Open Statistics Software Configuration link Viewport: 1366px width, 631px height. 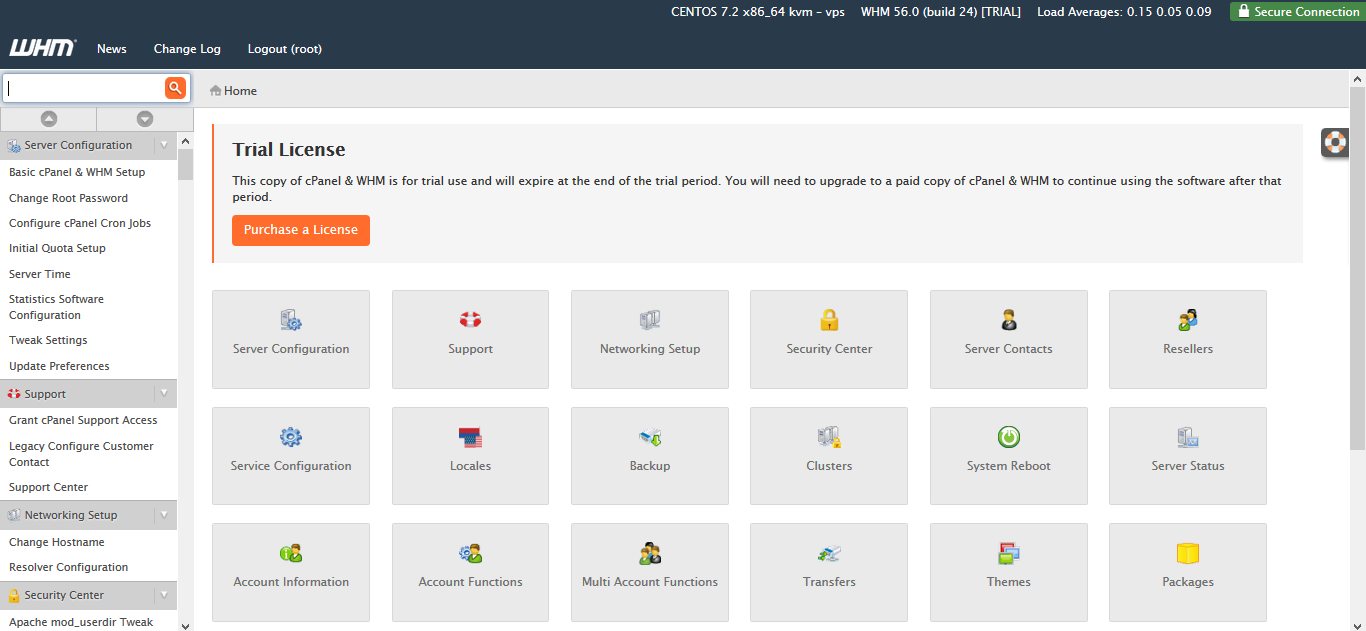click(56, 307)
